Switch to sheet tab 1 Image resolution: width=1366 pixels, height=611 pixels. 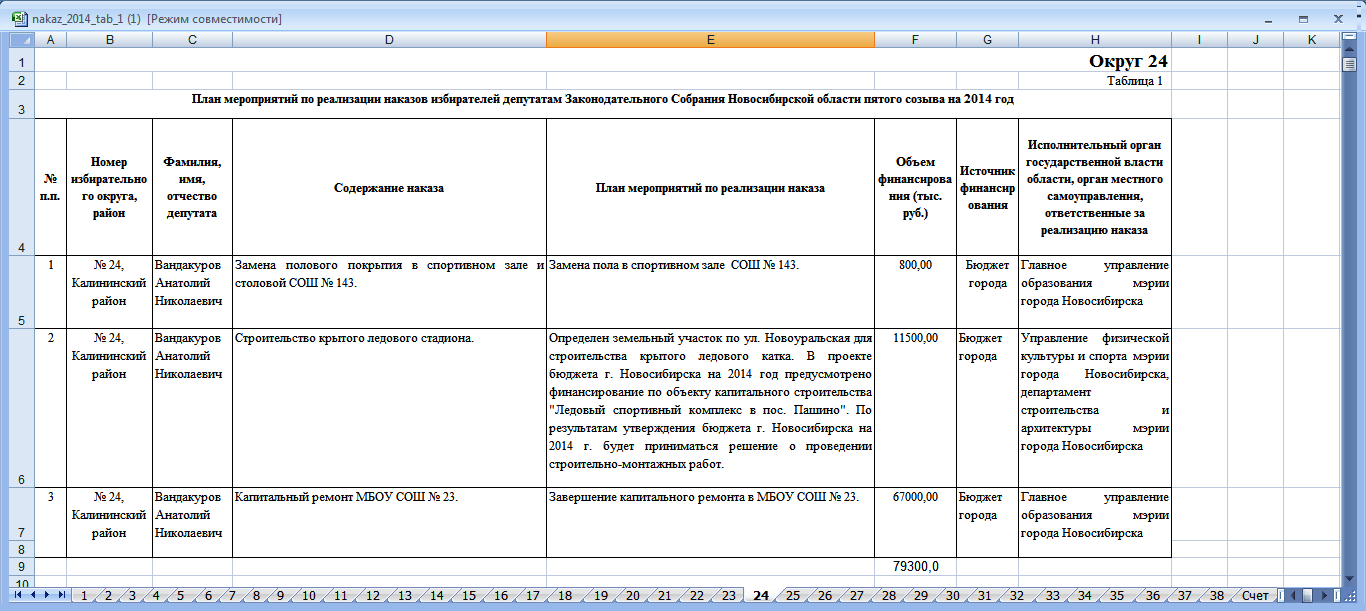tap(84, 596)
